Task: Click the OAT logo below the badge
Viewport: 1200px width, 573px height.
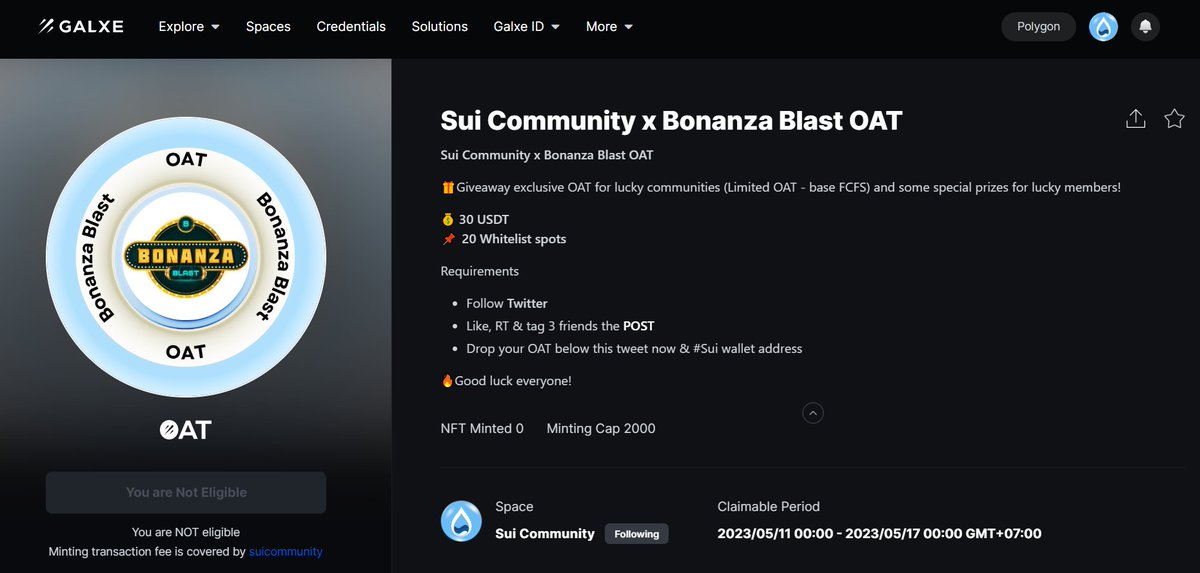Action: click(186, 430)
